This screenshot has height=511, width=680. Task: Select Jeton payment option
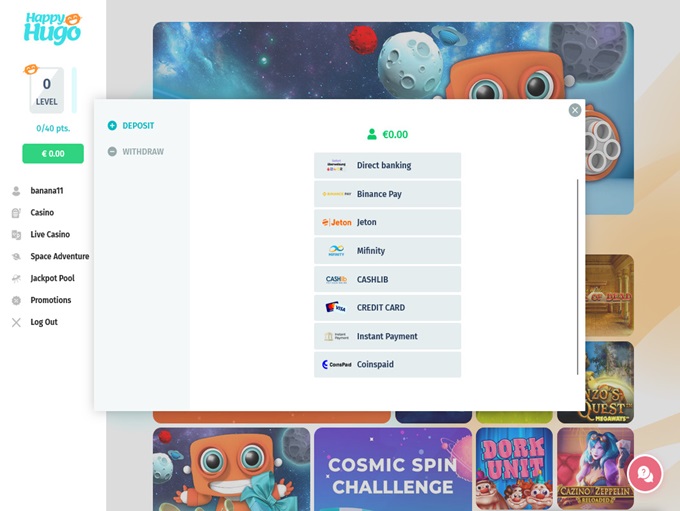click(387, 222)
